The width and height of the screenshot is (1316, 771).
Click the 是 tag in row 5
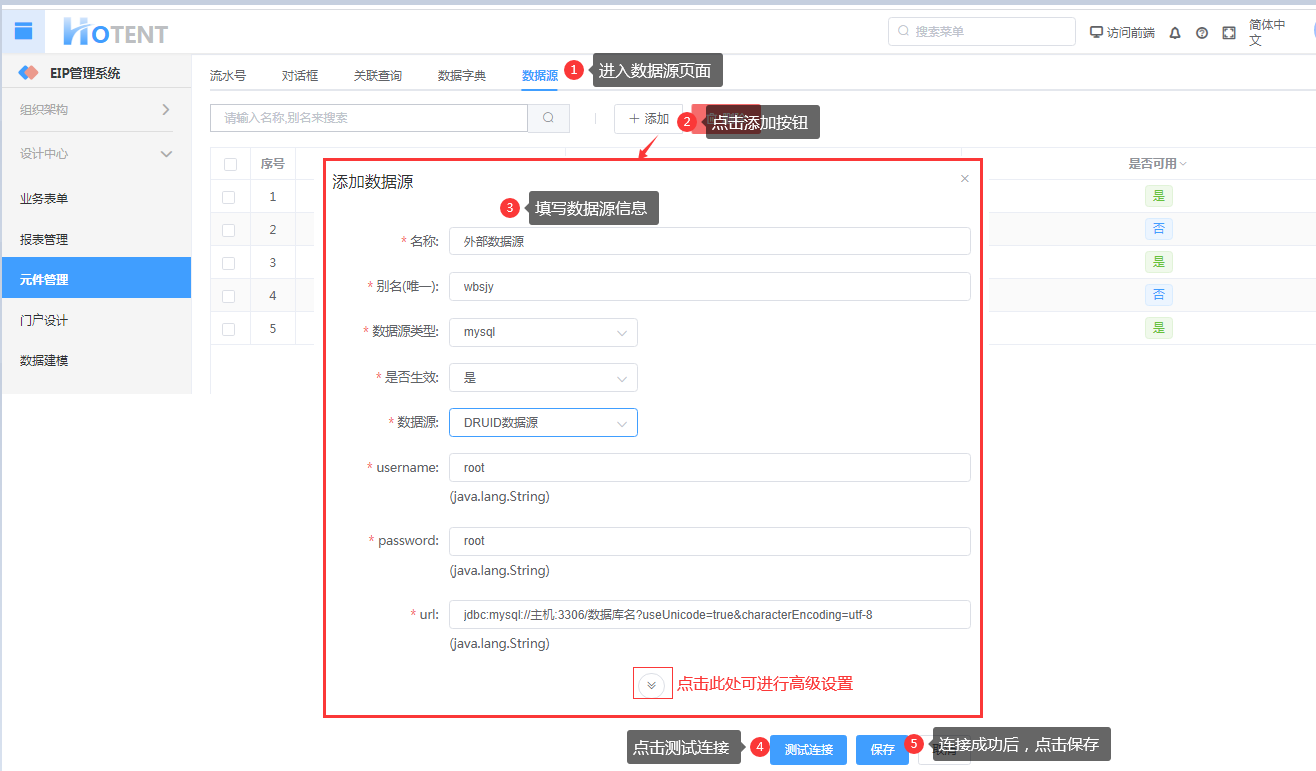pyautogui.click(x=1159, y=328)
